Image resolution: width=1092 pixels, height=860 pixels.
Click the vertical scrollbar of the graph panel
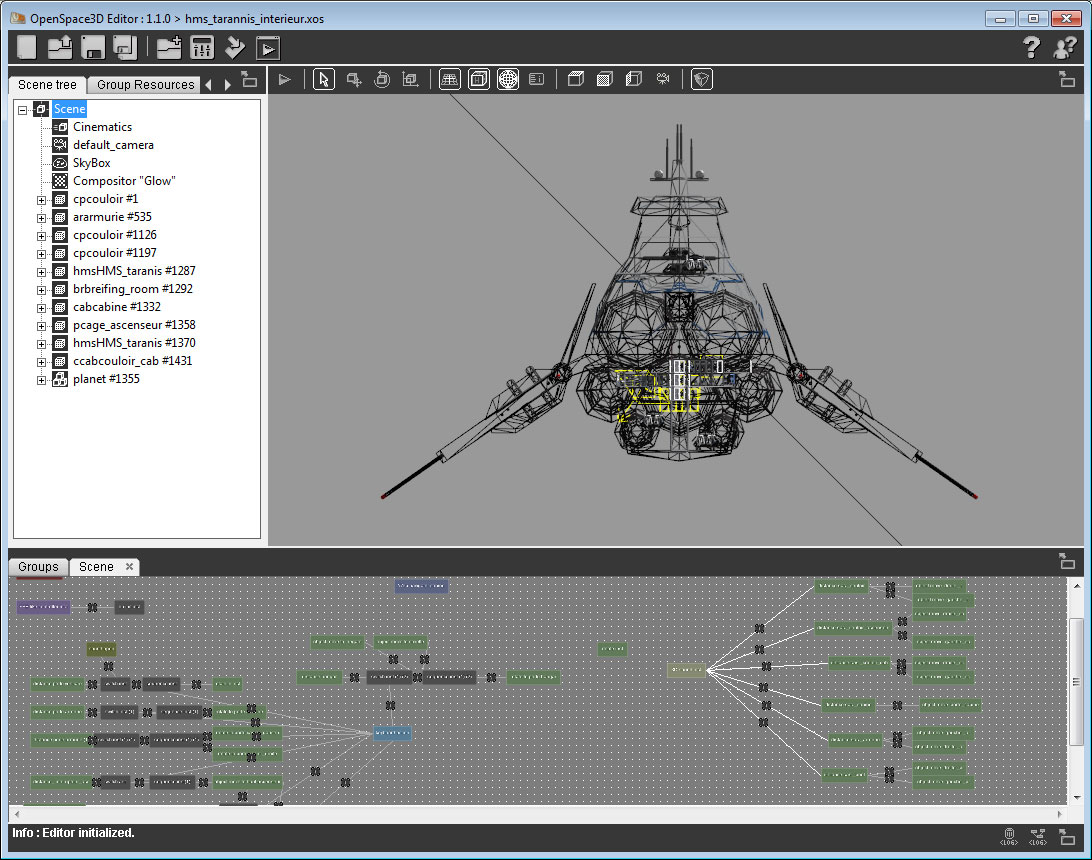1076,681
